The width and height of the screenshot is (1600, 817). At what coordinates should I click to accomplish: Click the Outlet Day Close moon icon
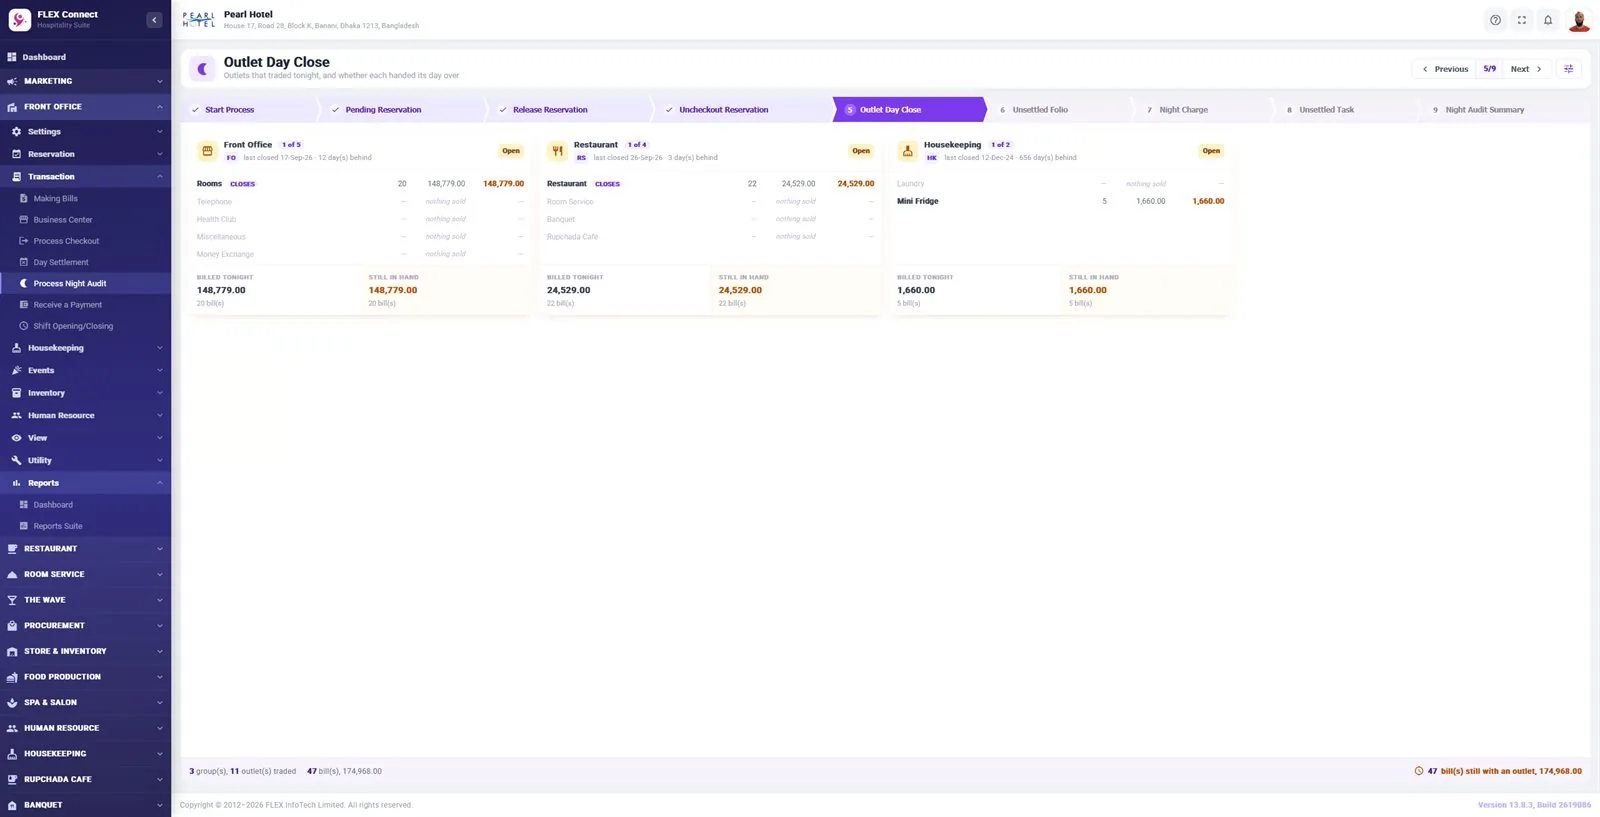[x=202, y=68]
